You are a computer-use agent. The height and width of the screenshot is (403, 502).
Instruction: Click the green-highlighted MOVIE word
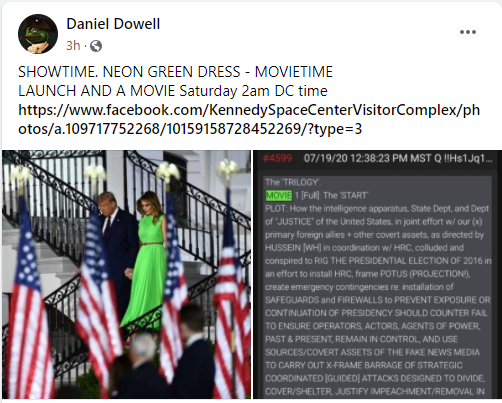tap(279, 195)
